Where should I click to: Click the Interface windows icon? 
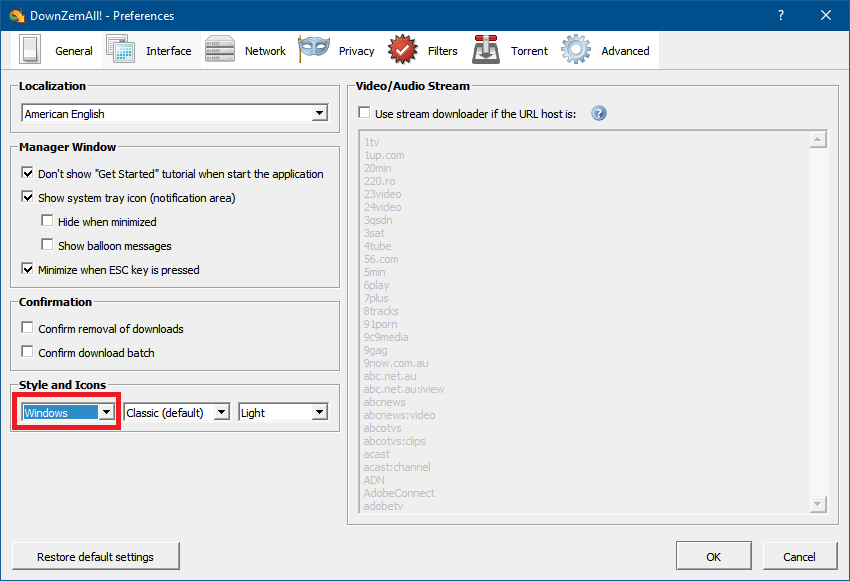click(120, 49)
